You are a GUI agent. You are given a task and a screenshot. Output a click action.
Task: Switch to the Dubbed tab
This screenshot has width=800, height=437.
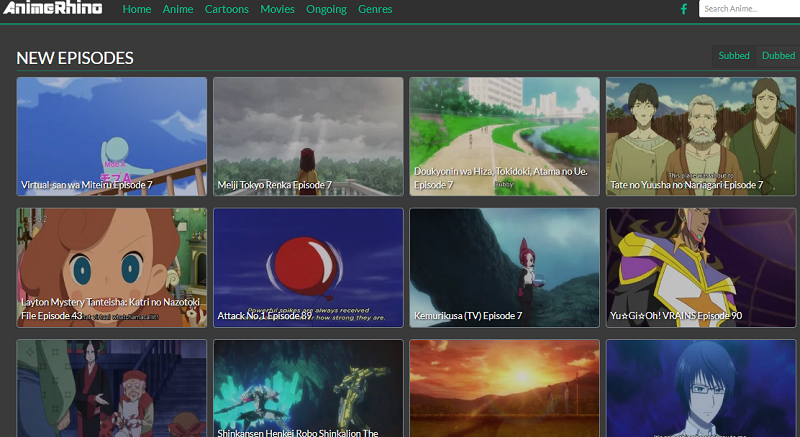point(778,56)
